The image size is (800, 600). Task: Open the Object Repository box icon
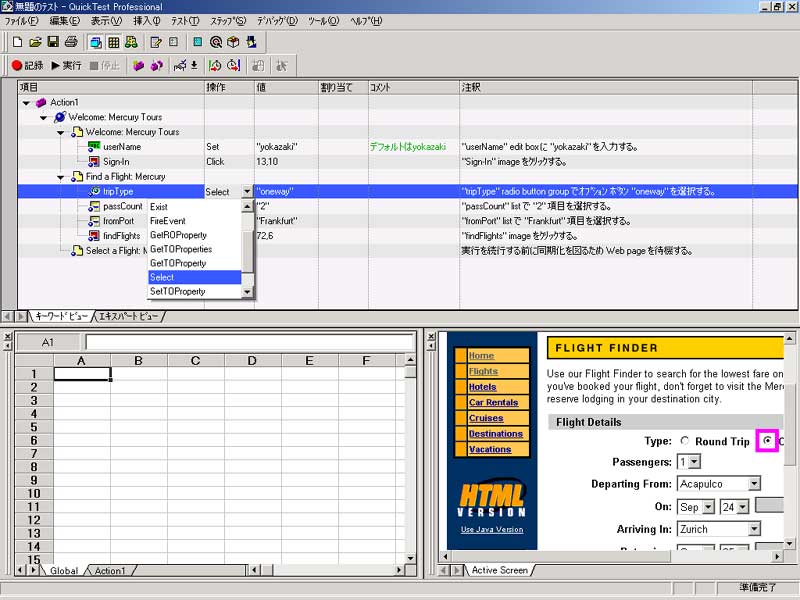pos(233,42)
